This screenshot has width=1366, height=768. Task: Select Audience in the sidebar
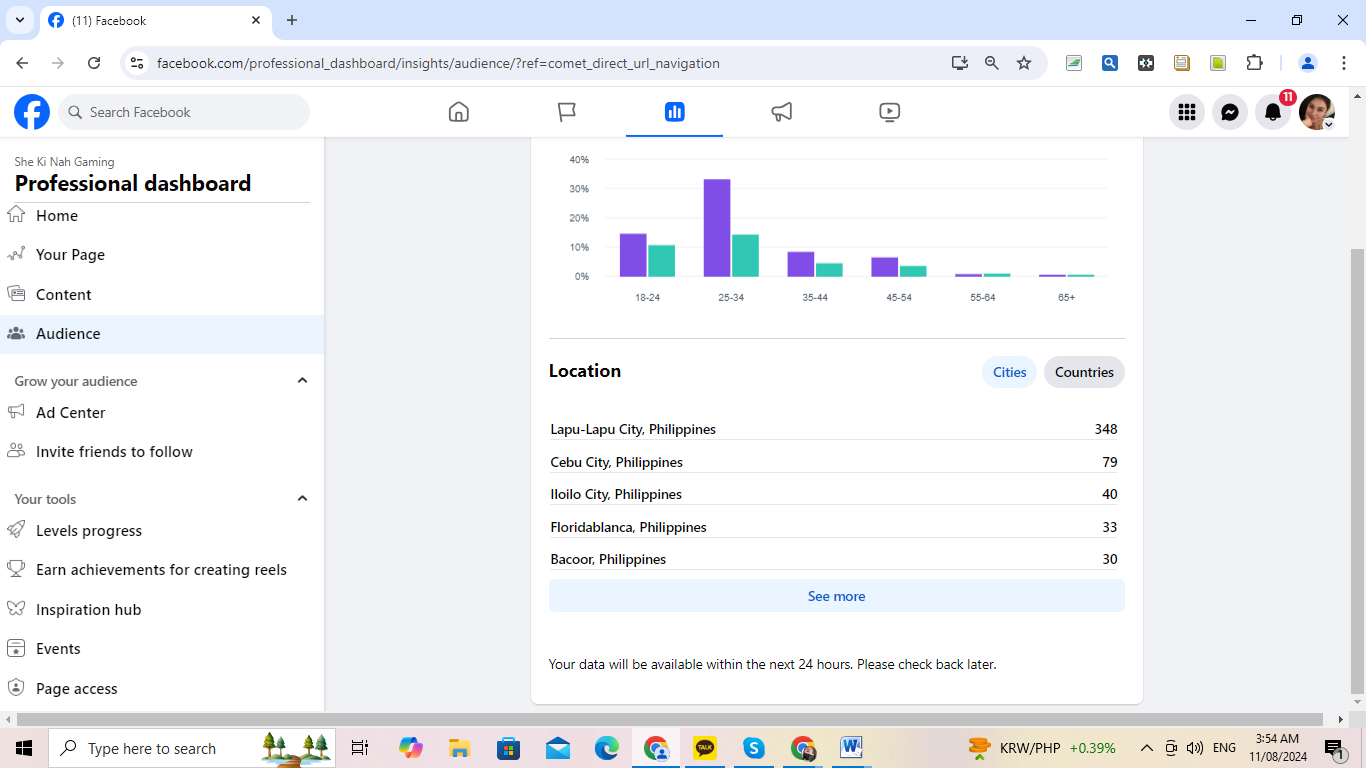(x=162, y=334)
